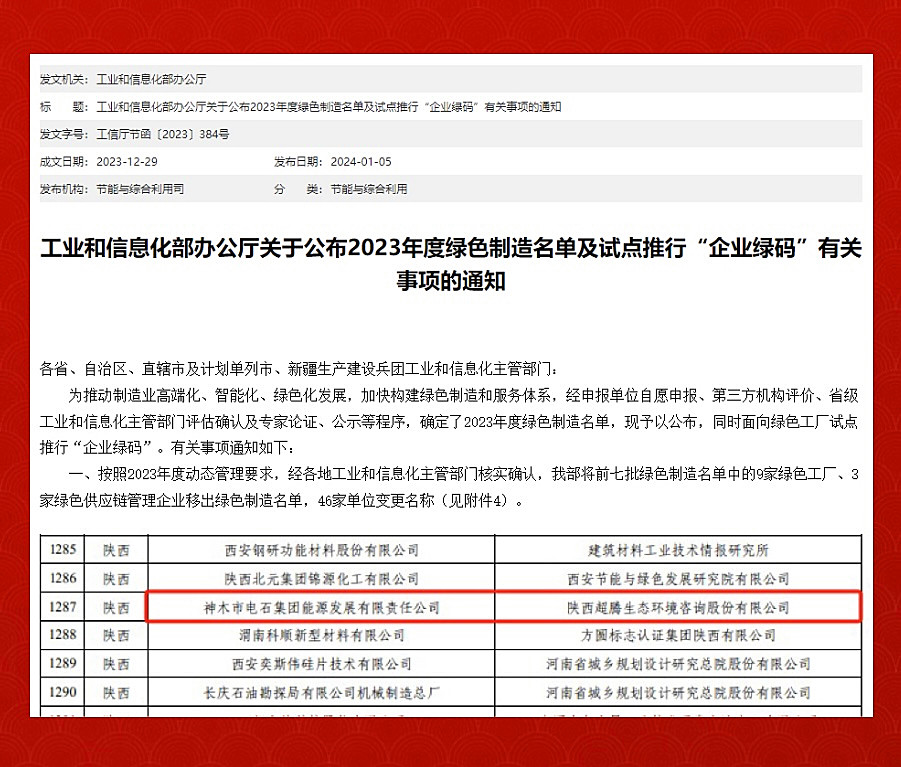Click the paragraph starting 一、按照2023年度
This screenshot has width=901, height=767.
click(x=450, y=488)
